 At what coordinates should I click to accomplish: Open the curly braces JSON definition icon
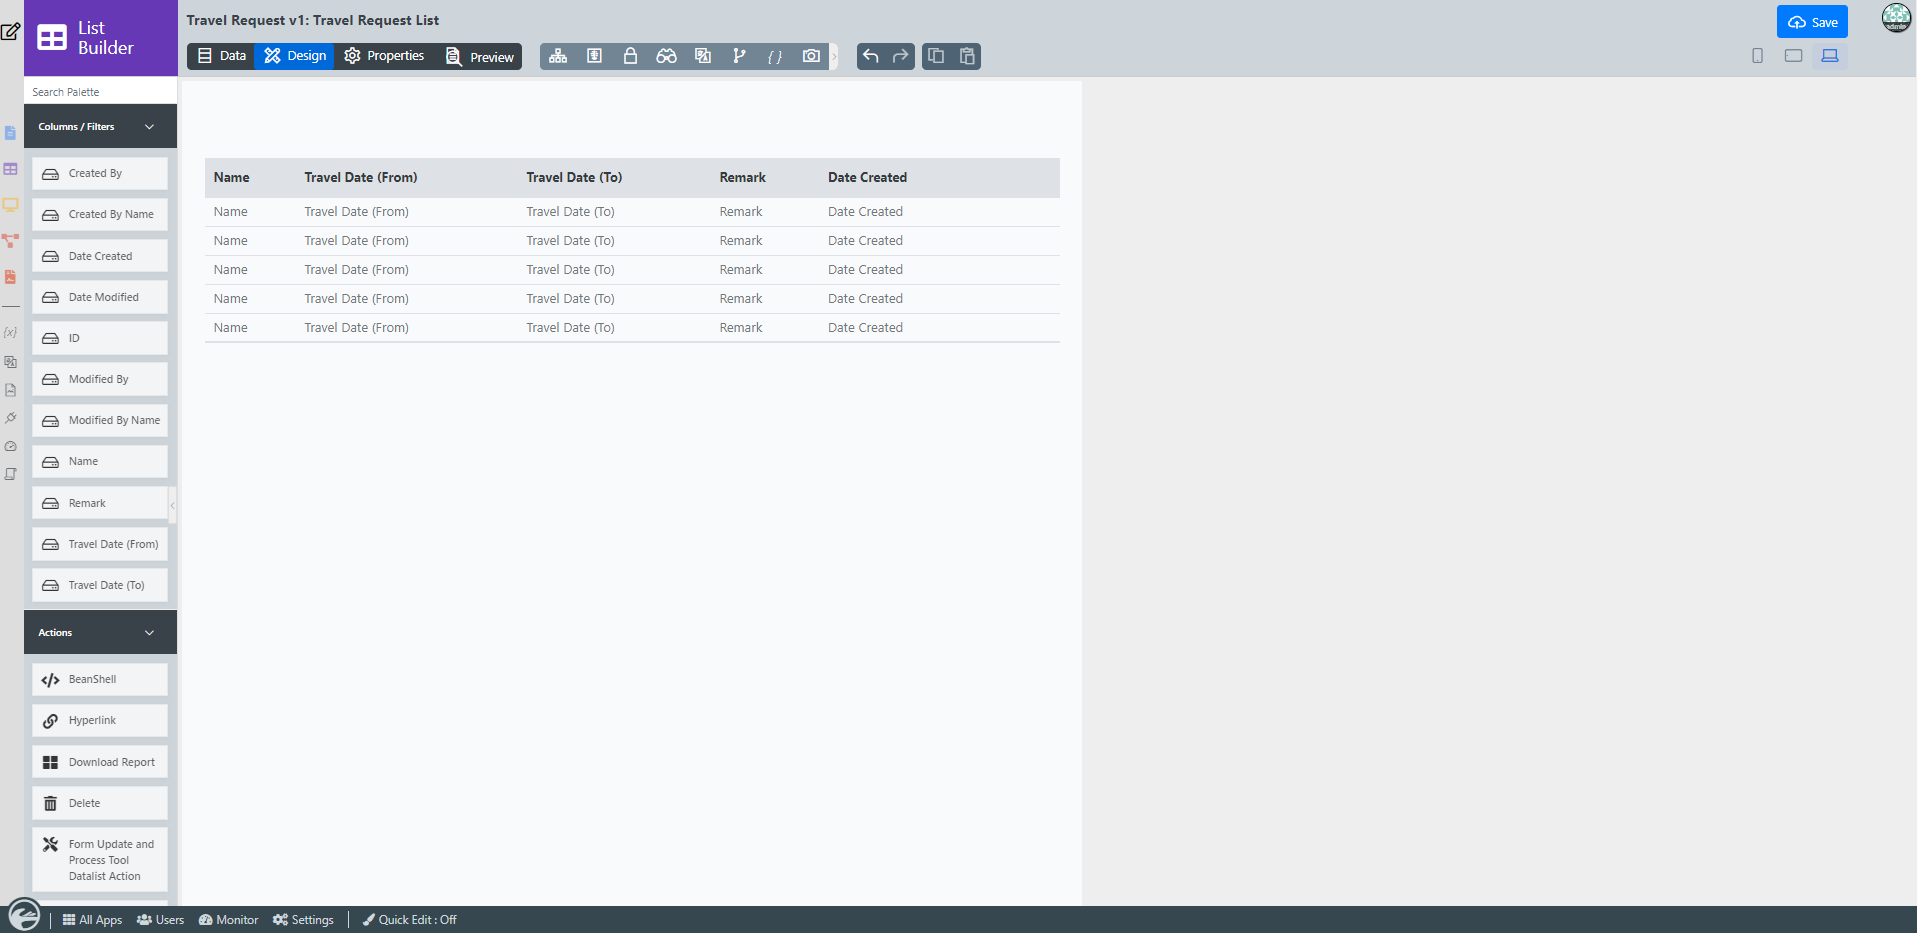(x=775, y=56)
